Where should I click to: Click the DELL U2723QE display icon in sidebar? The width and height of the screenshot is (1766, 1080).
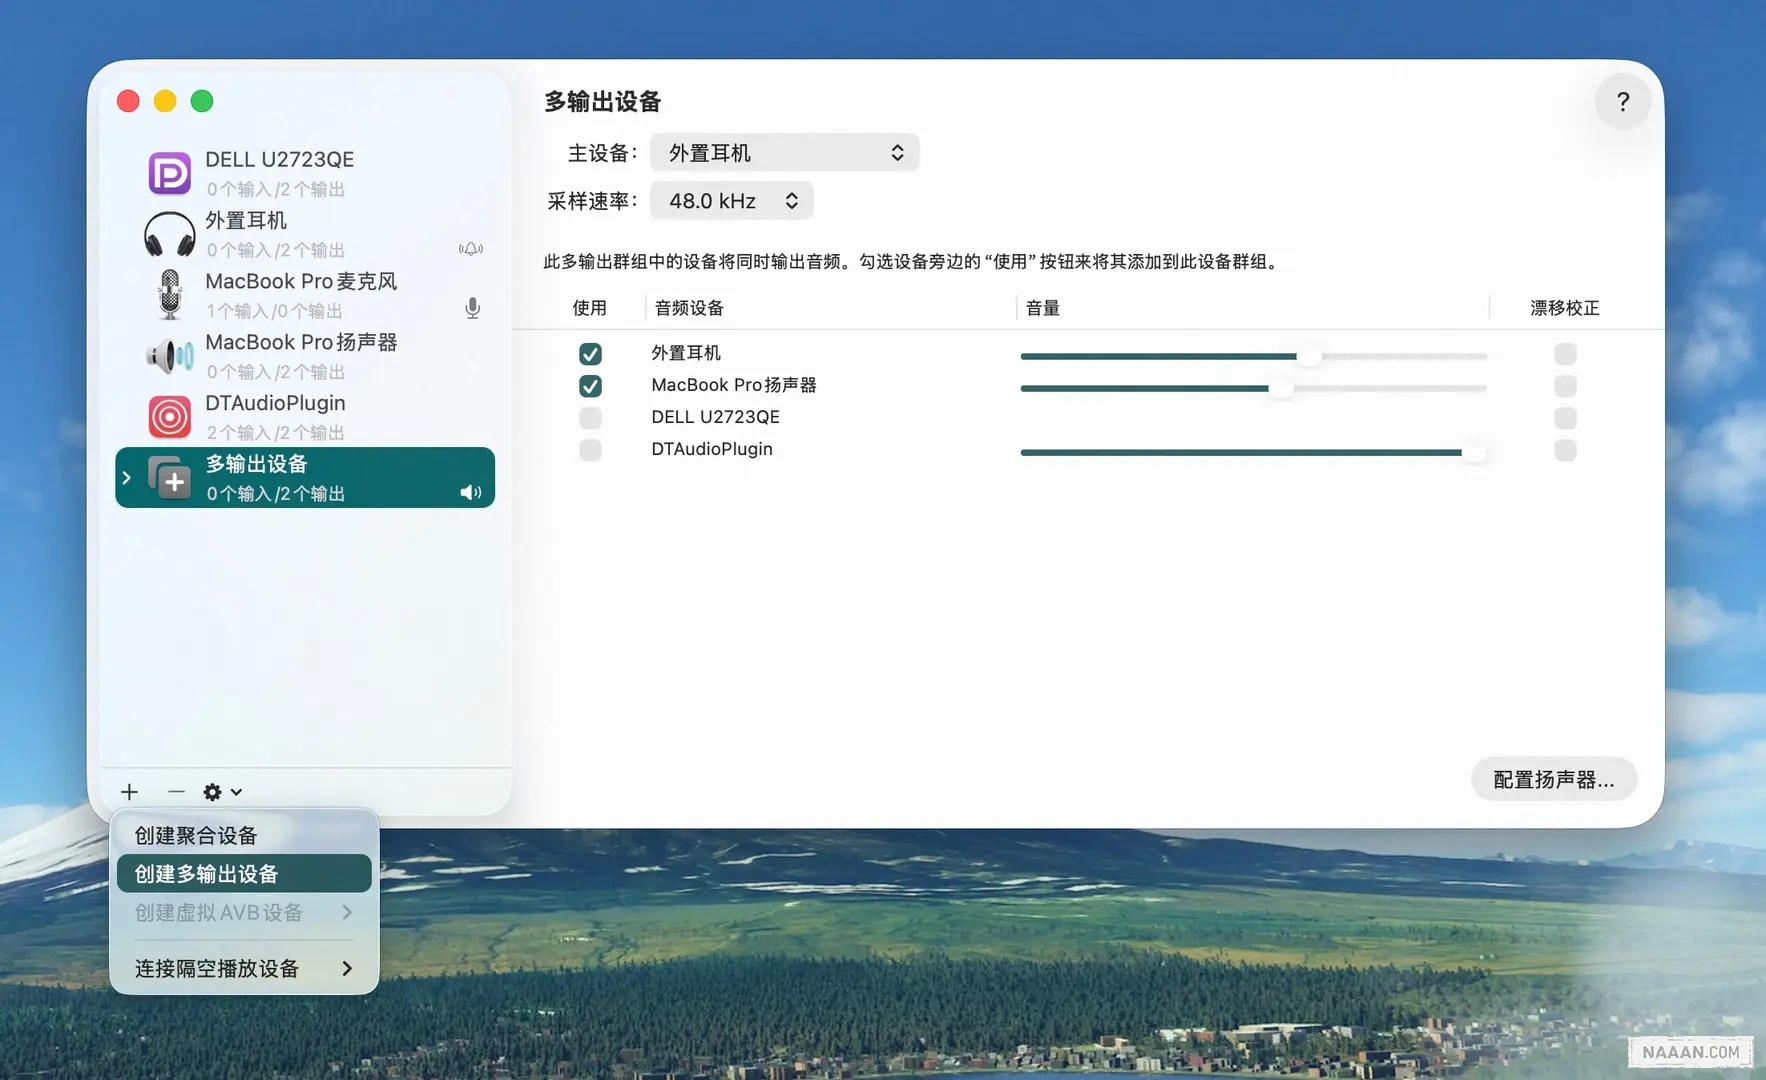[169, 173]
